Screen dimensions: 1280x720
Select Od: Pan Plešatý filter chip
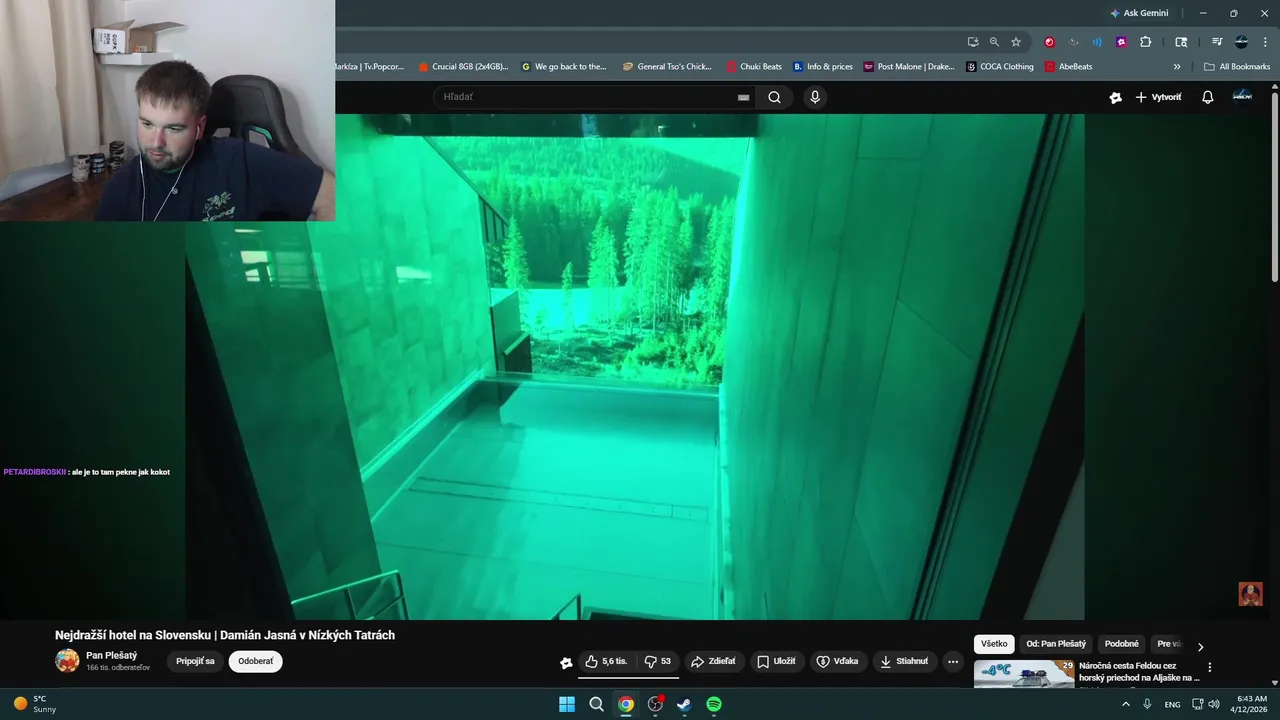tap(1056, 644)
